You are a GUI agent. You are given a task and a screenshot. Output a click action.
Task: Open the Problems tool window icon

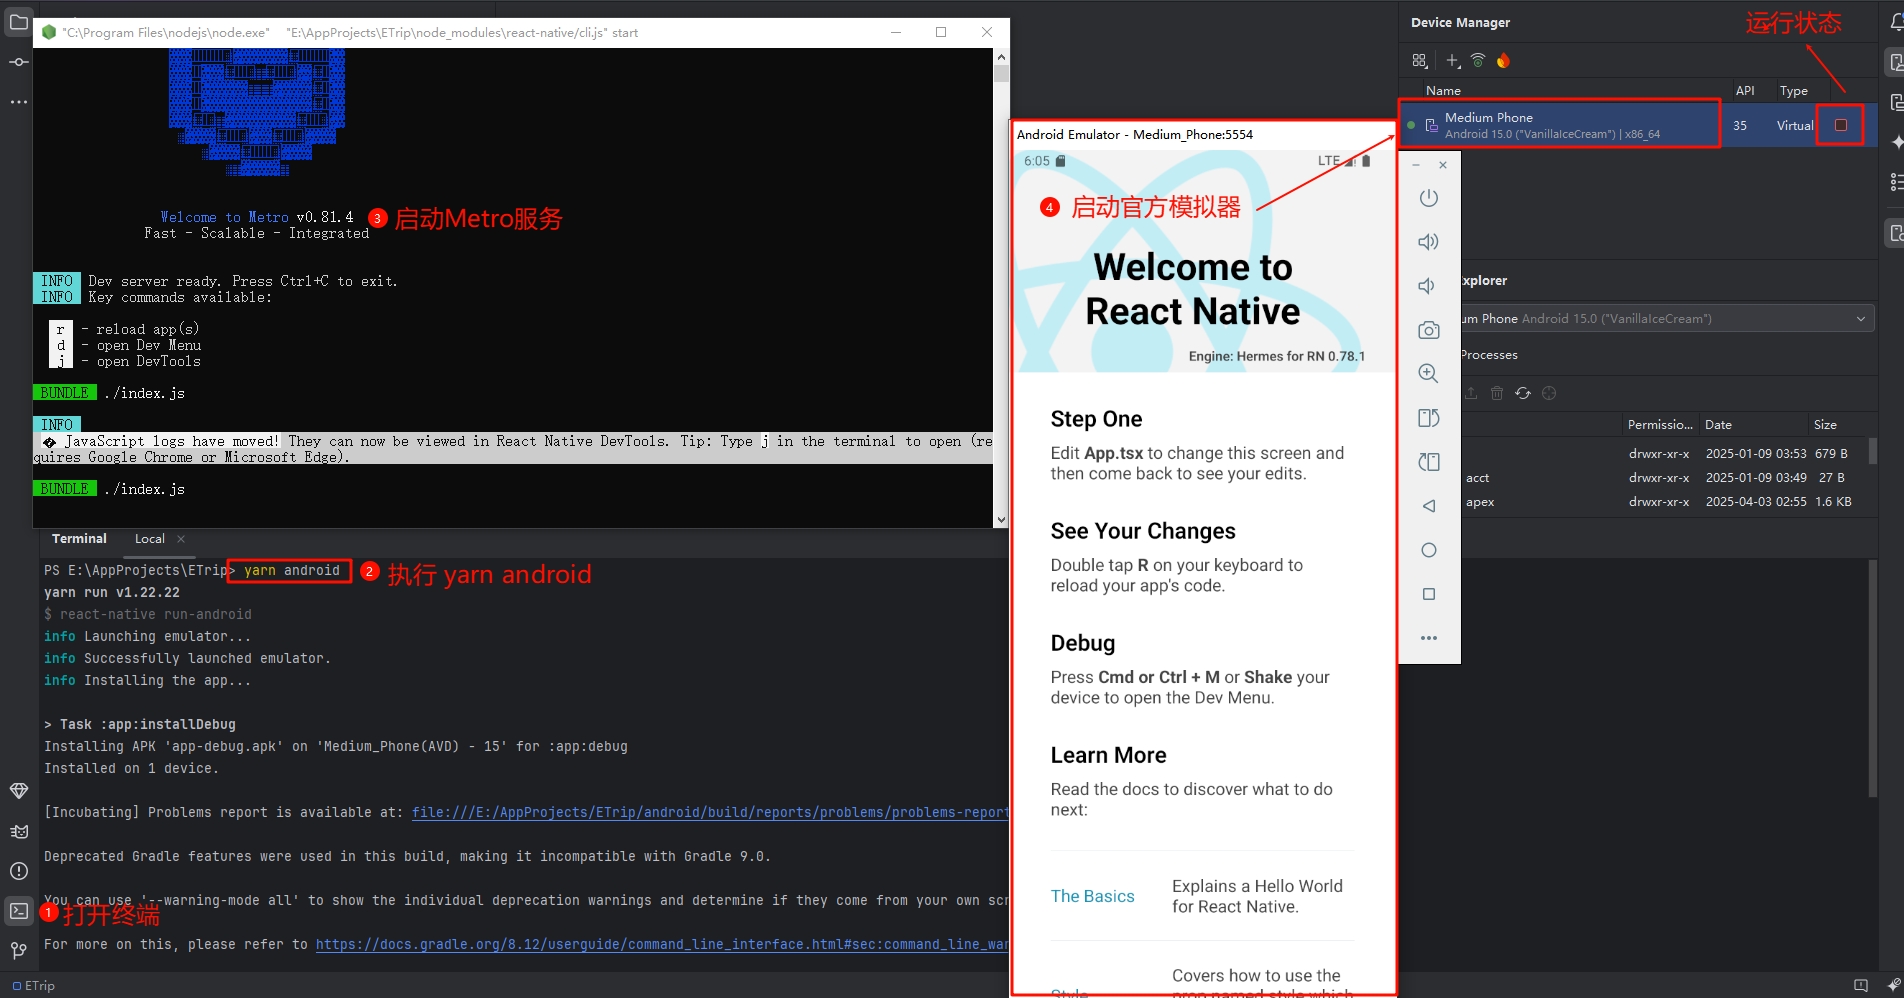click(18, 871)
